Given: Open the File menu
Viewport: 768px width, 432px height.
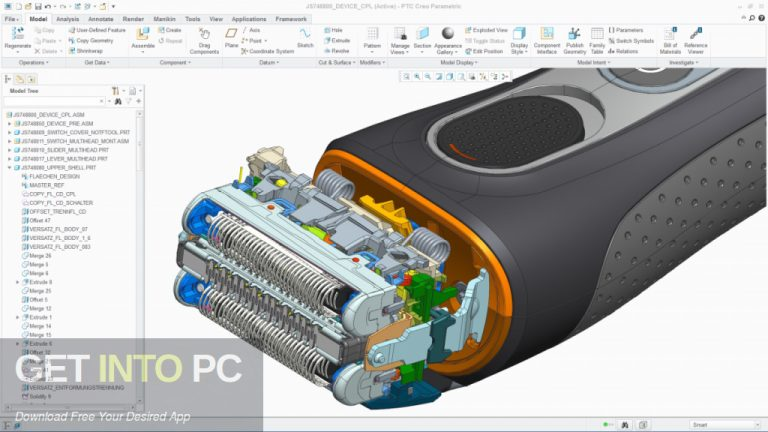Looking at the screenshot, I should click(11, 19).
